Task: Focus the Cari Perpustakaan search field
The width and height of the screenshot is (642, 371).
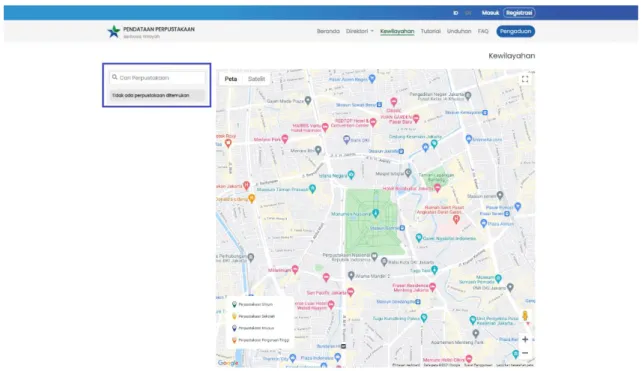Action: coord(157,77)
